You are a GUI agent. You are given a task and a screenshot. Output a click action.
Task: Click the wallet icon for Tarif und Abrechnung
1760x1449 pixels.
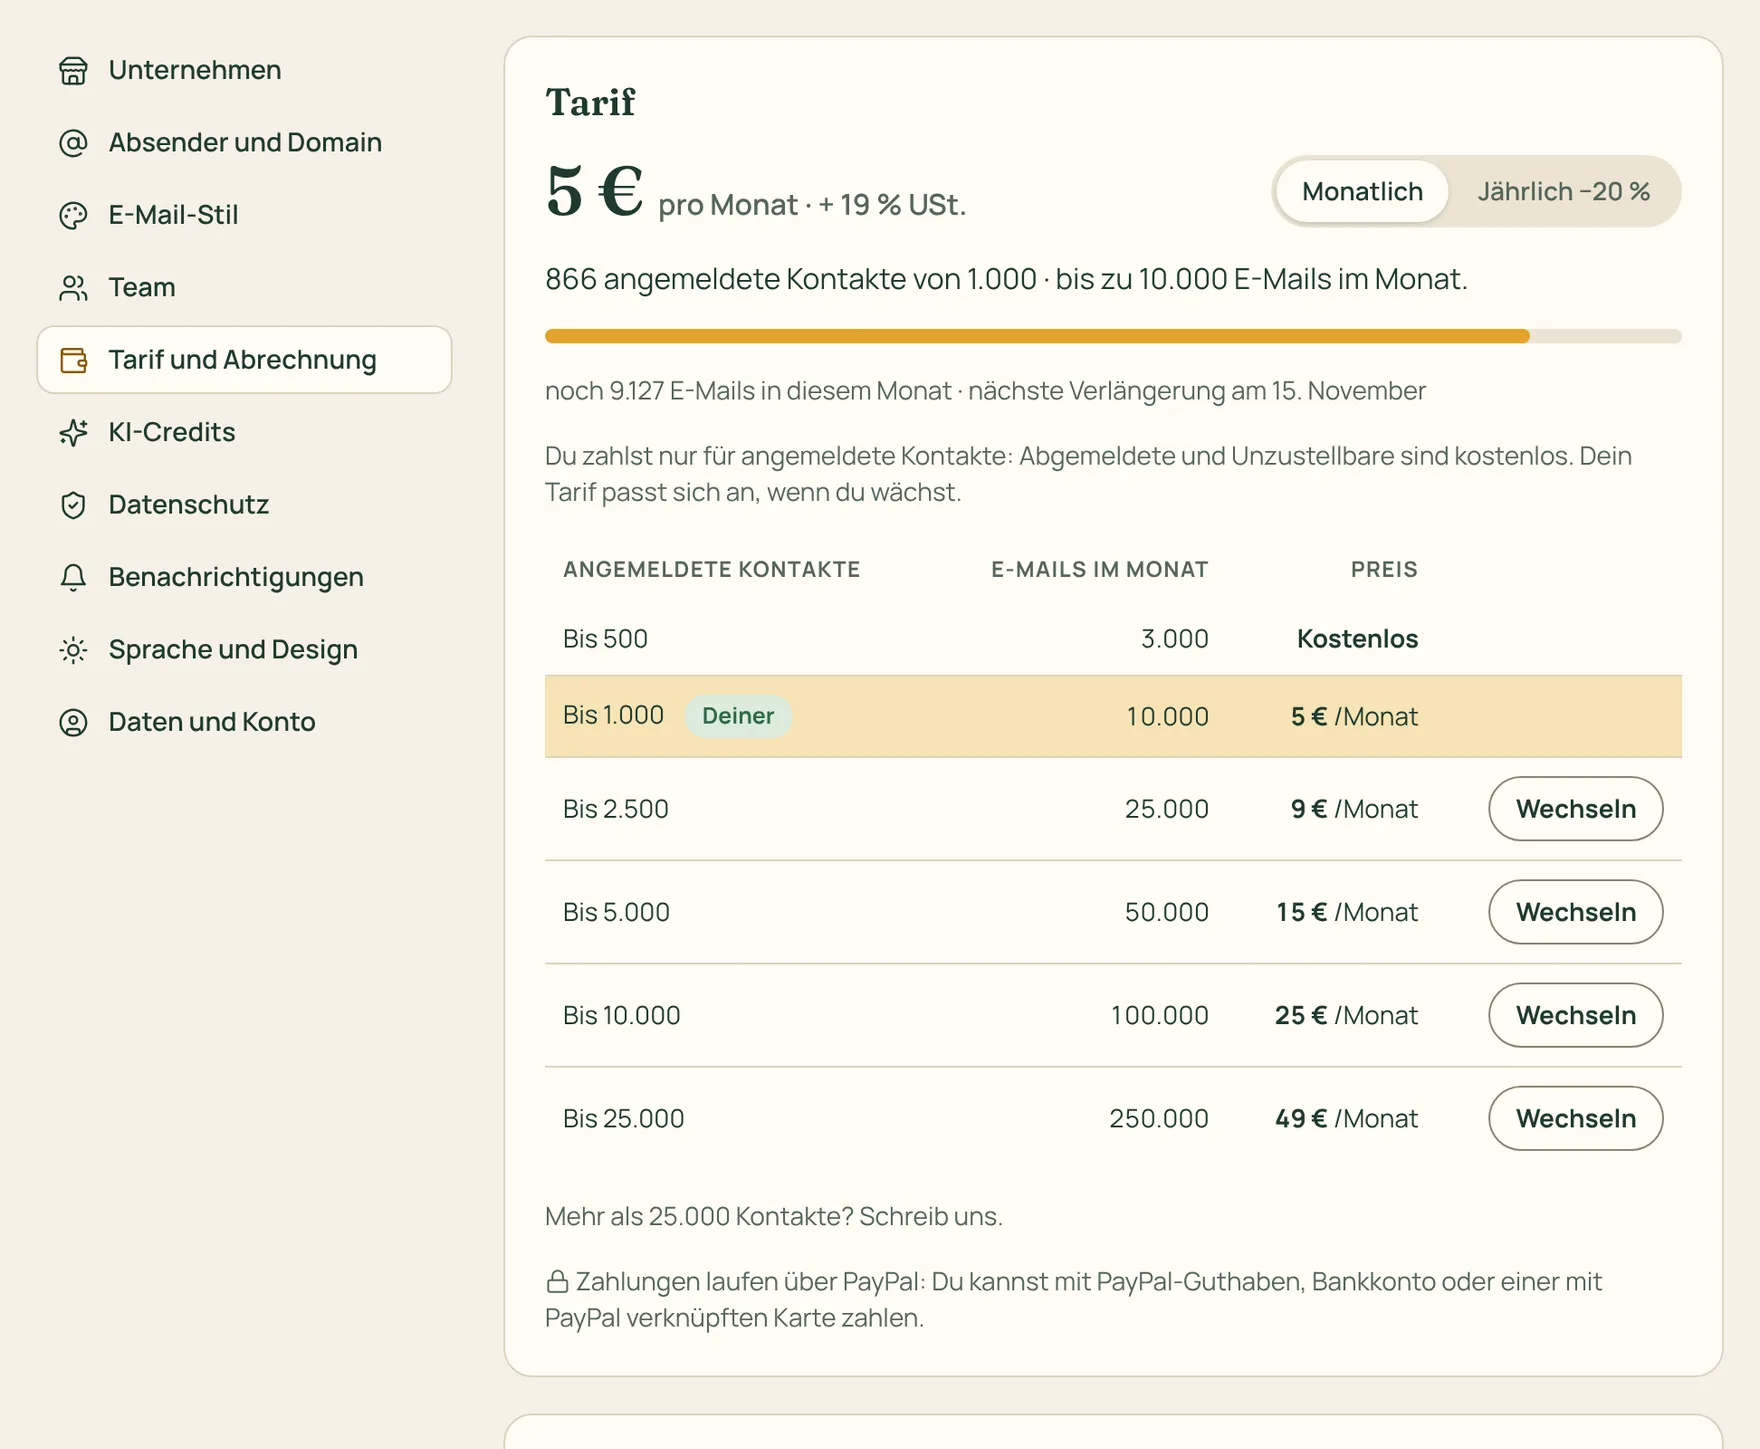(73, 360)
